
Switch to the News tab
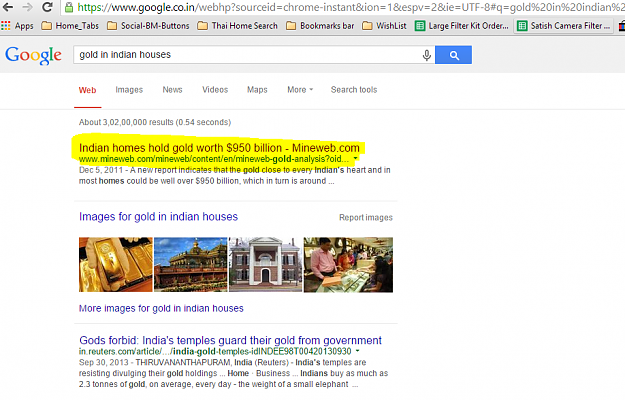[x=172, y=90]
